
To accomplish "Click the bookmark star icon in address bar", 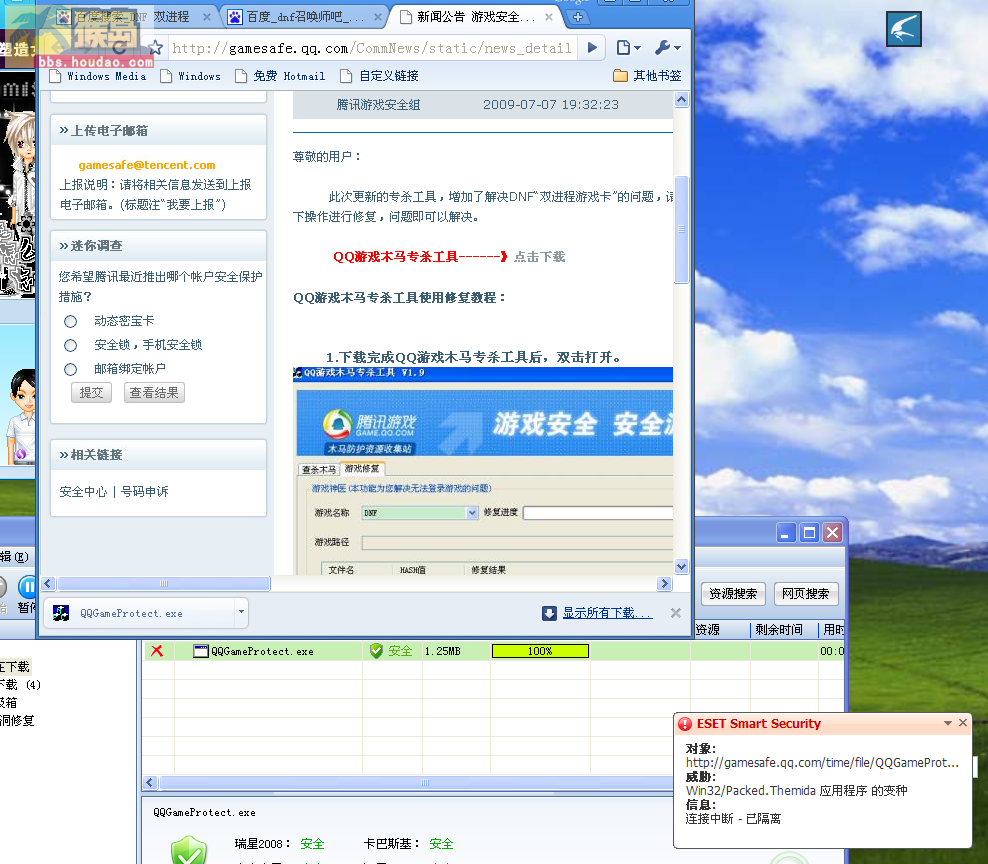I will click(x=156, y=47).
